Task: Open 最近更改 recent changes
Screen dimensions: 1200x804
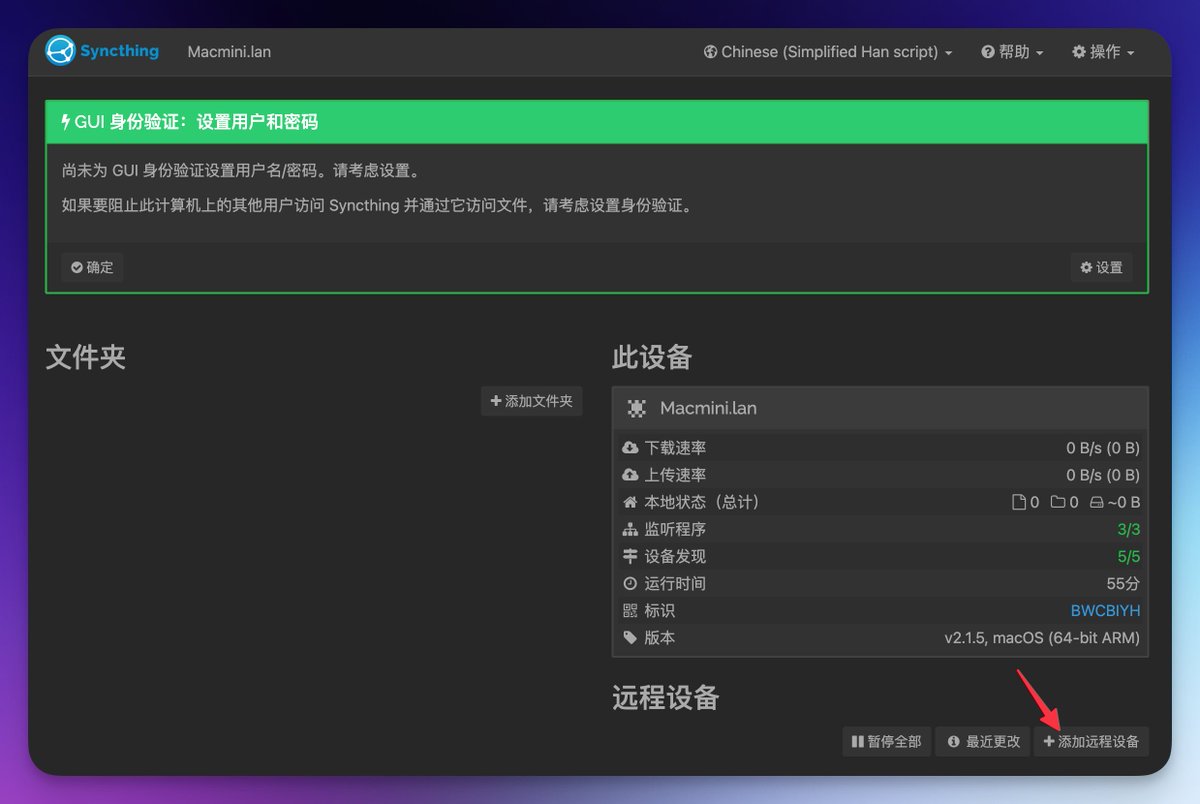Action: (x=983, y=741)
